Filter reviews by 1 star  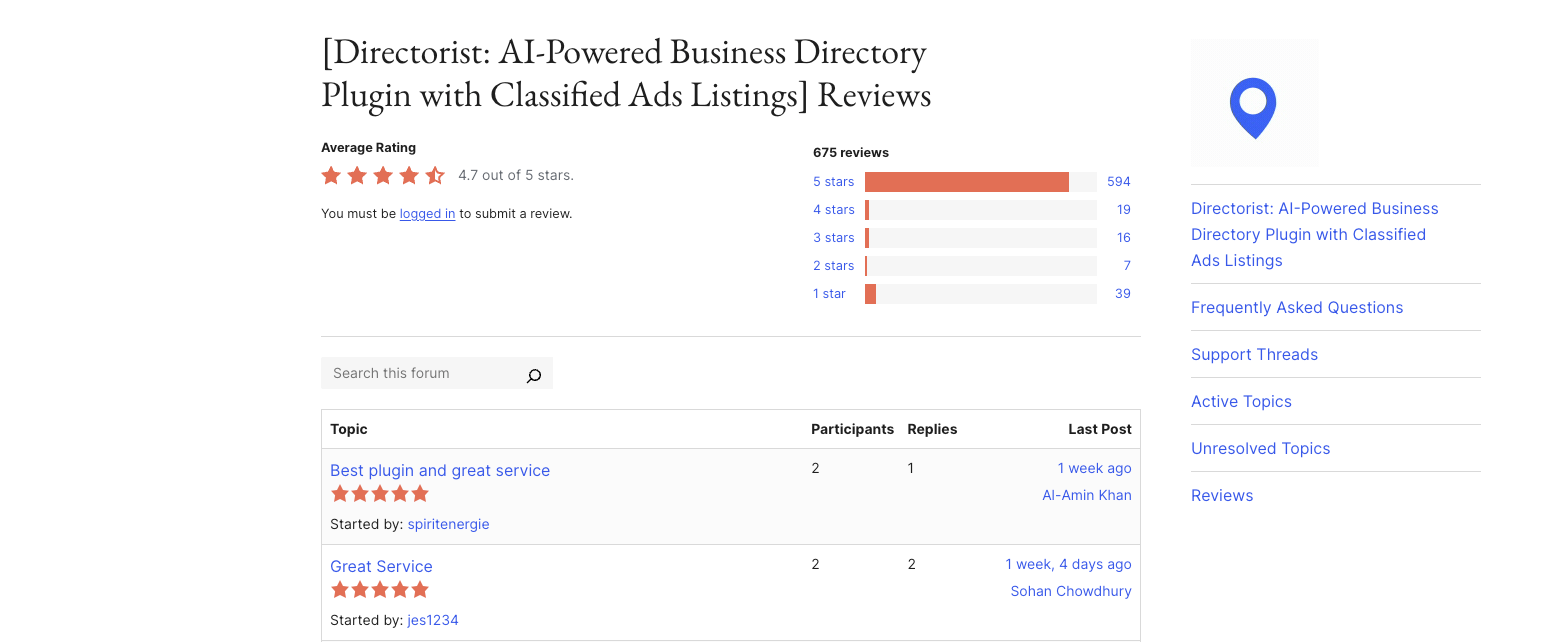(x=829, y=294)
